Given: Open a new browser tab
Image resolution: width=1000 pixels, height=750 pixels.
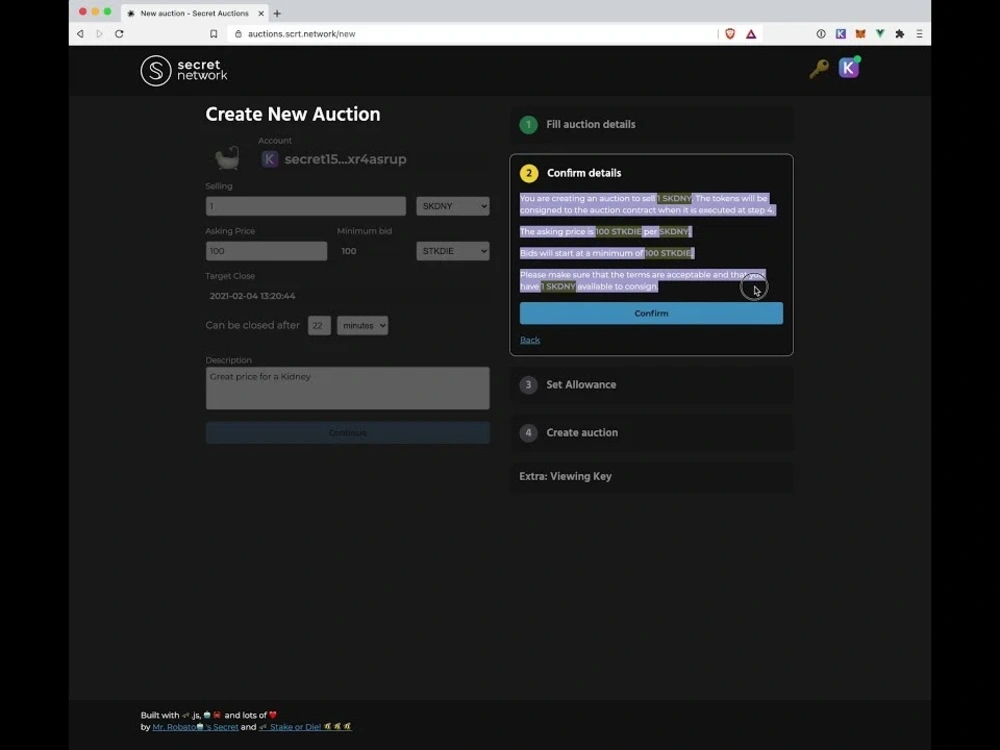Looking at the screenshot, I should pos(277,13).
